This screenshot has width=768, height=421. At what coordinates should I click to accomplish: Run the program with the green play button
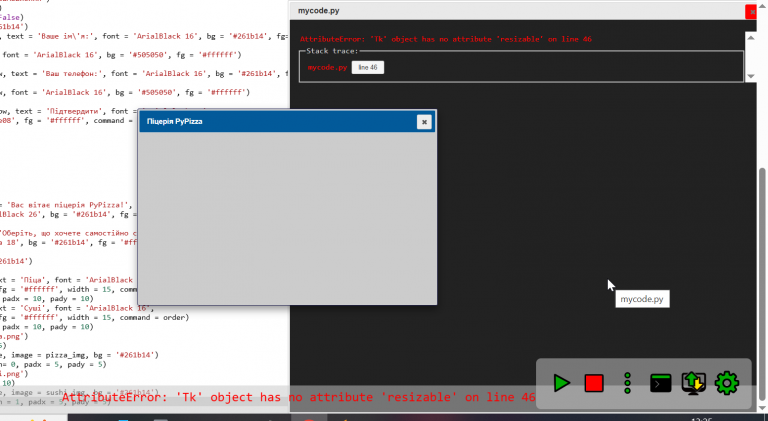coord(562,383)
